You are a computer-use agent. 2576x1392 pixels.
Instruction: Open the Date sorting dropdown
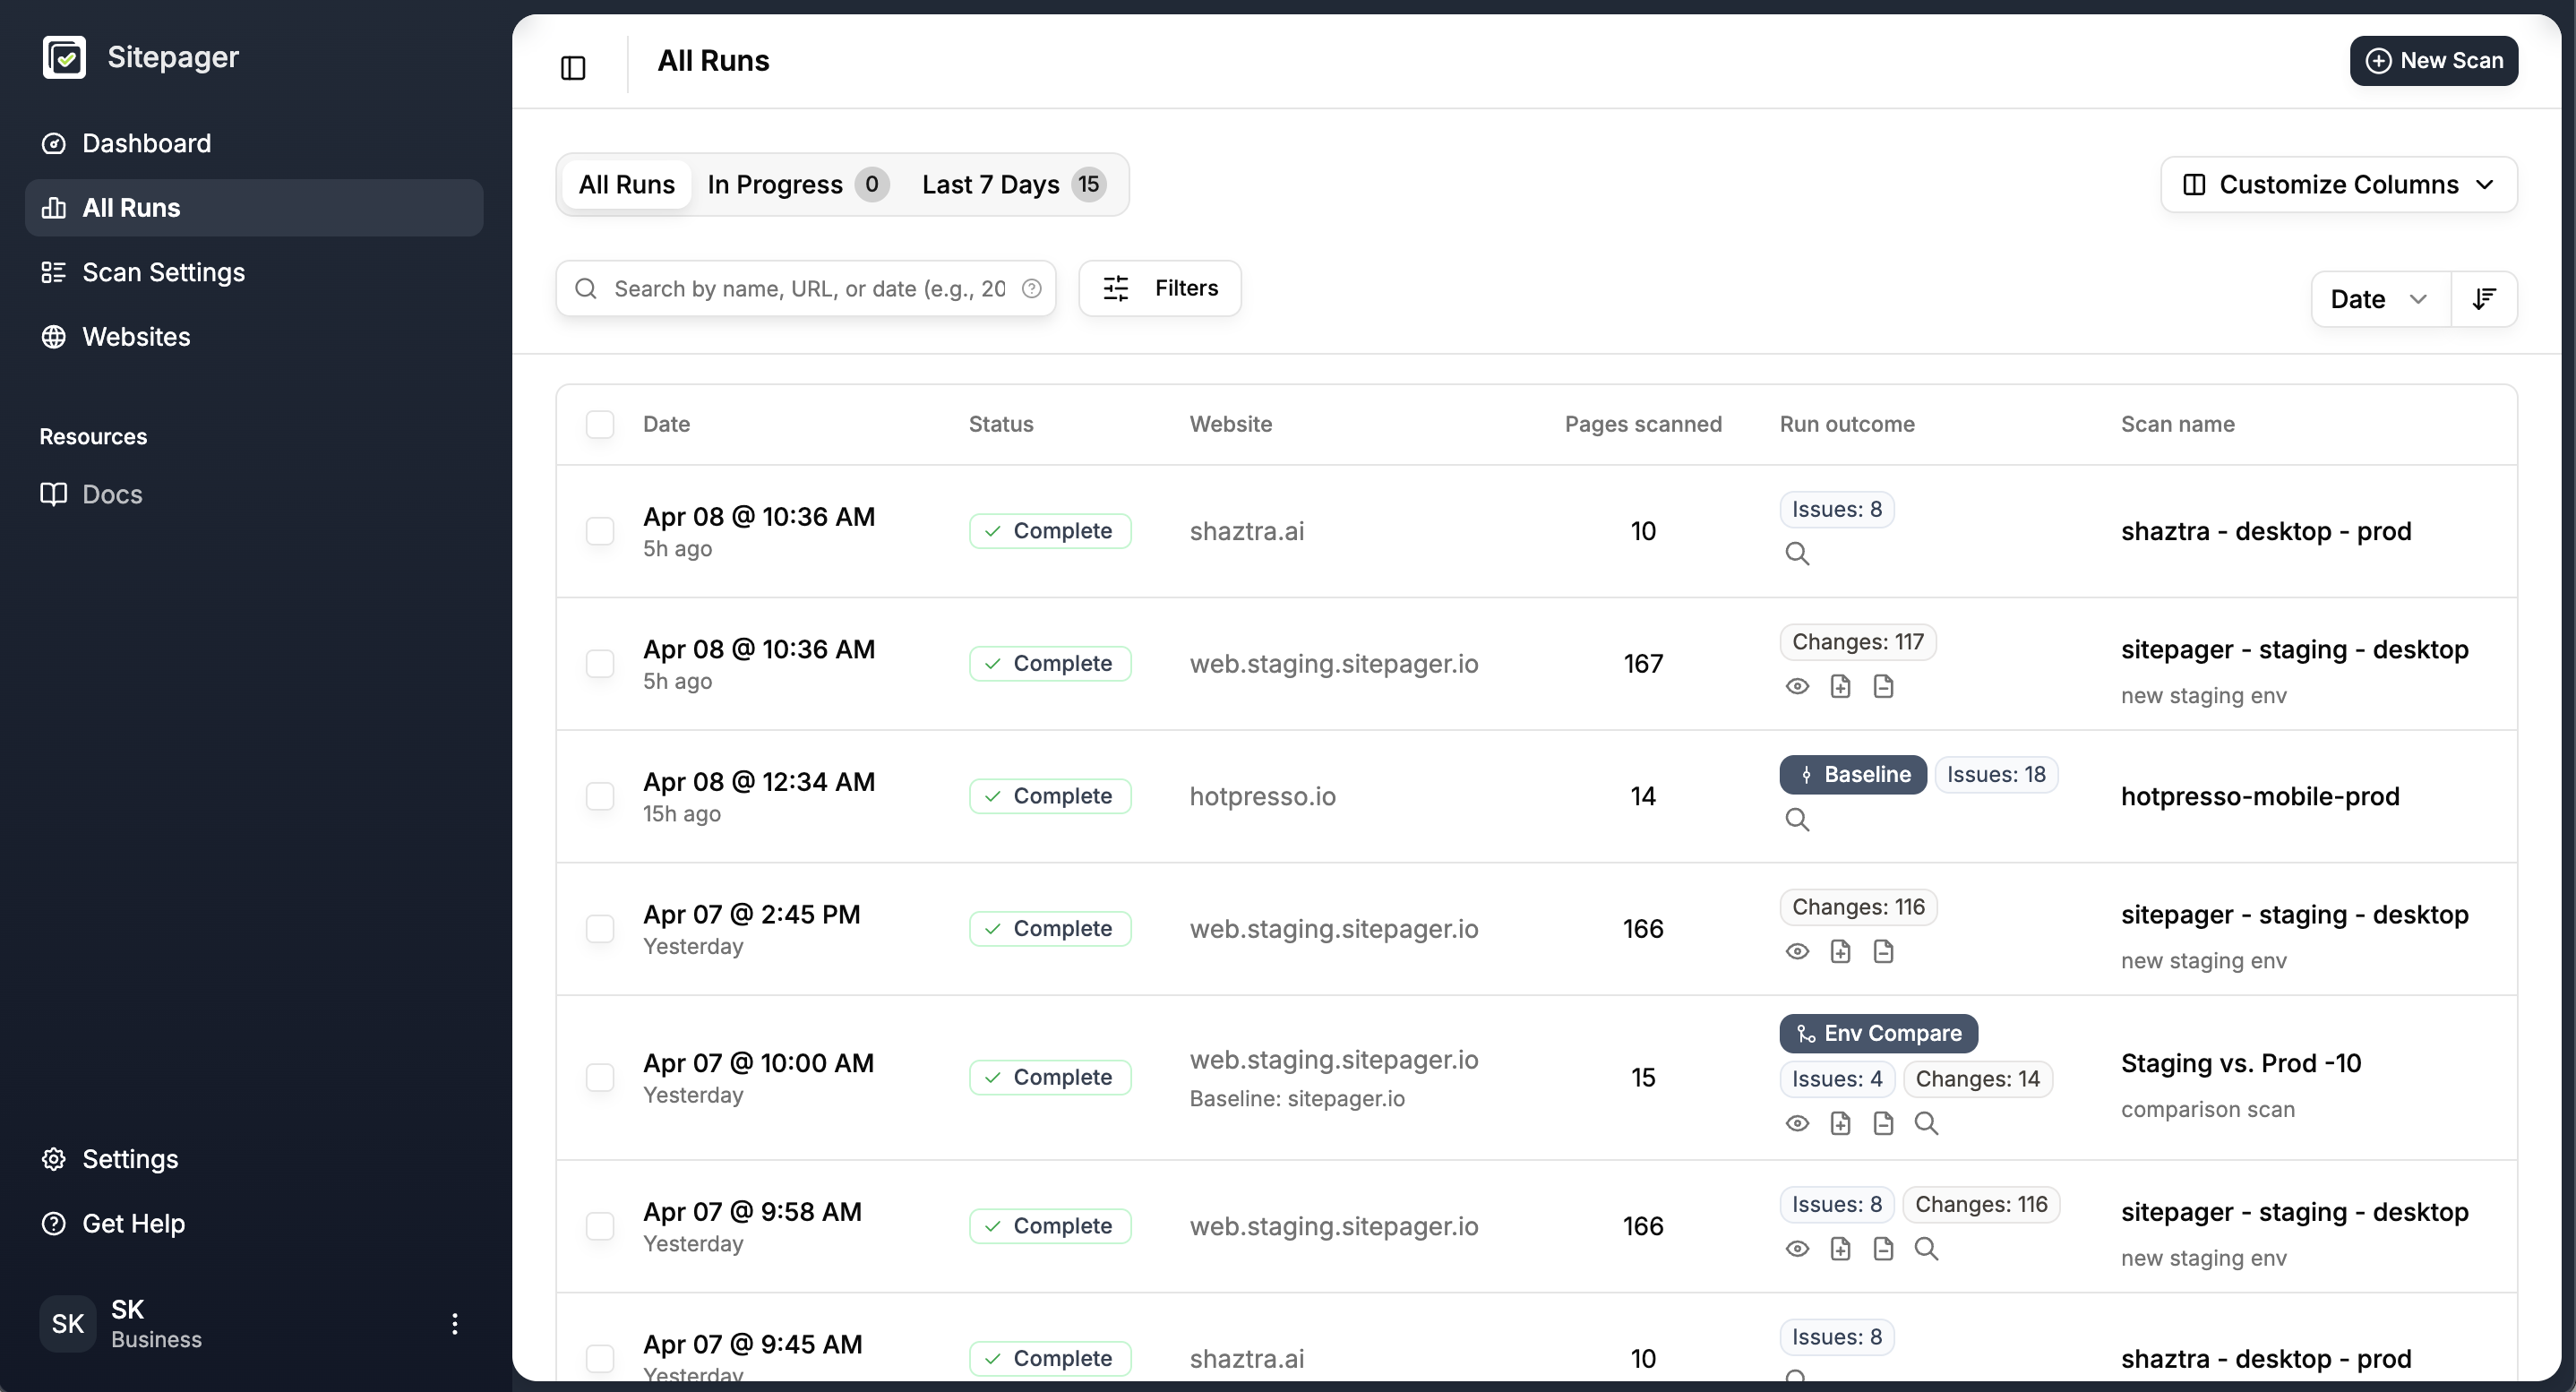[x=2379, y=298]
